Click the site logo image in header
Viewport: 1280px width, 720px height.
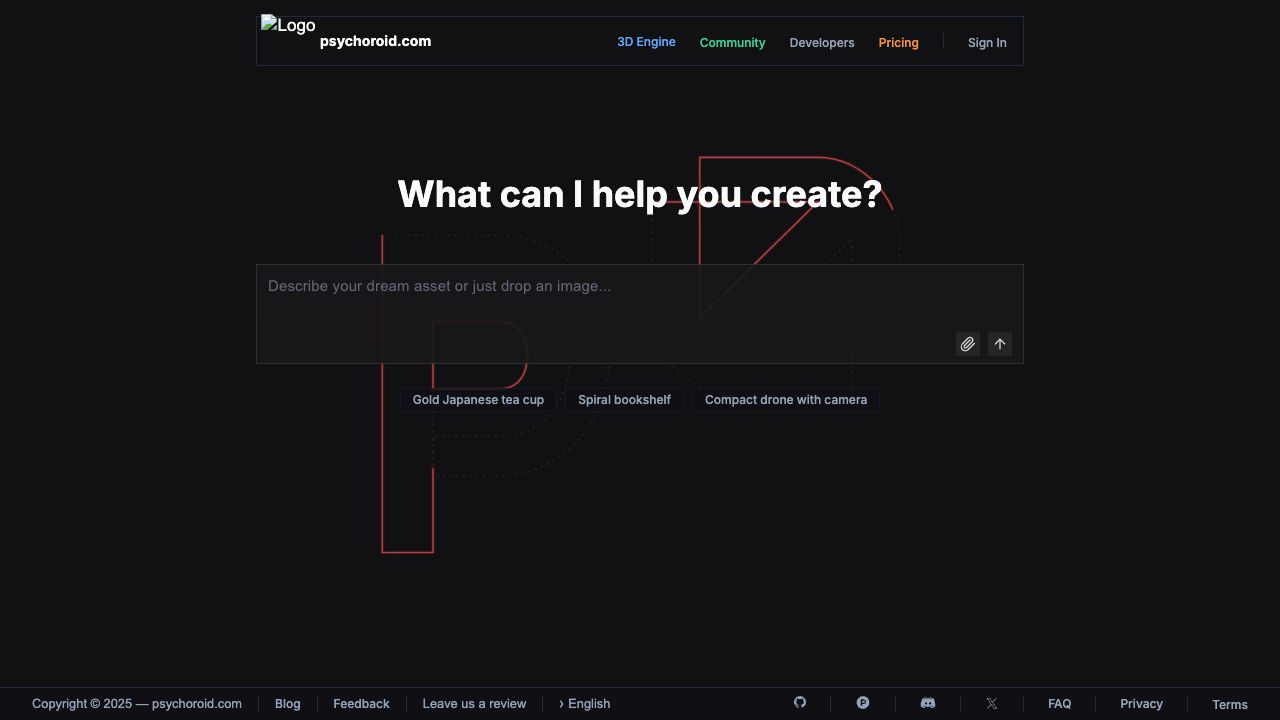pyautogui.click(x=288, y=26)
